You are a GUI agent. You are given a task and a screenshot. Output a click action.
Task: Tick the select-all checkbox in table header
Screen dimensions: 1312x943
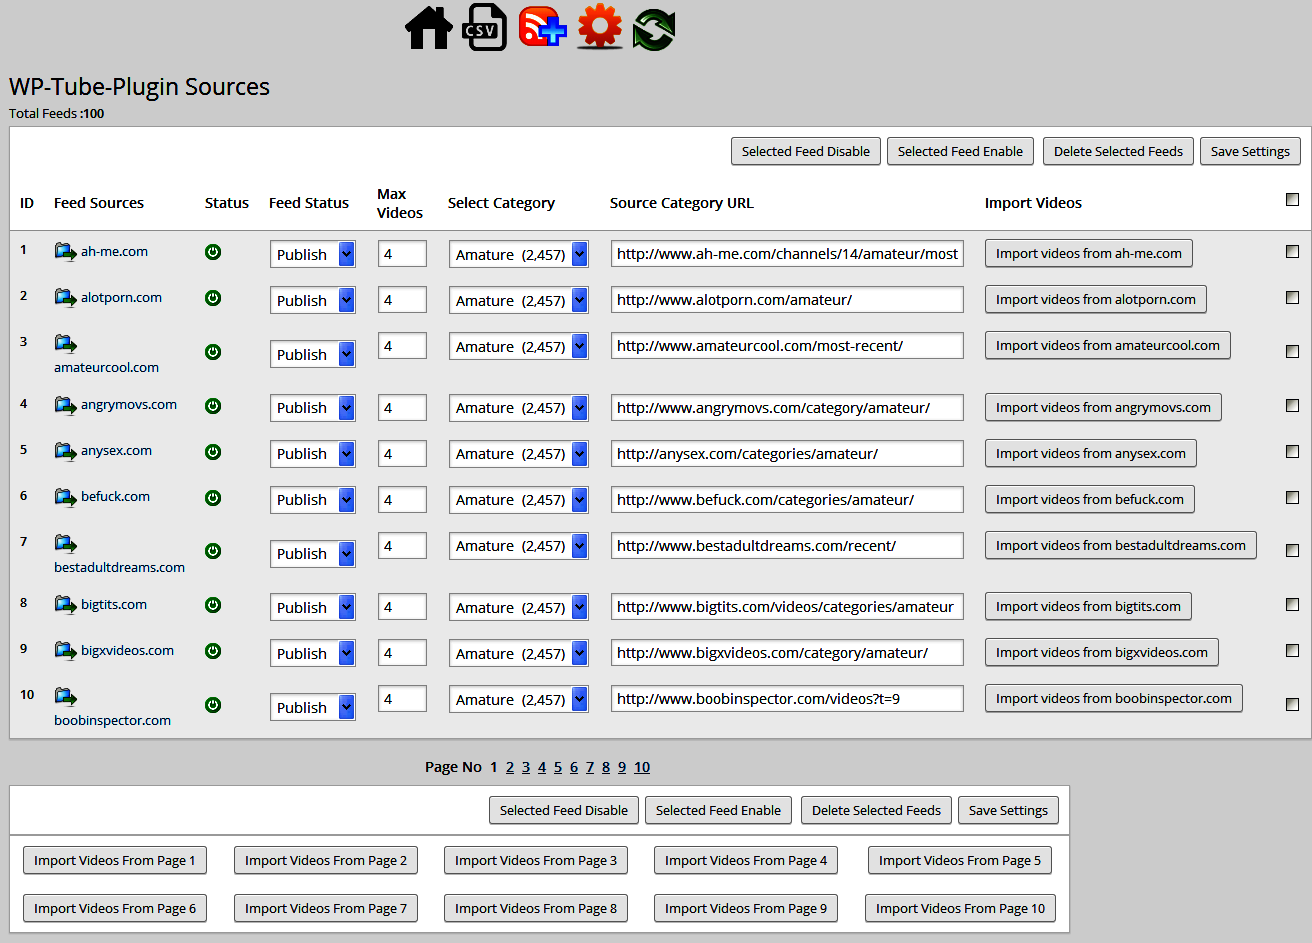pos(1292,199)
